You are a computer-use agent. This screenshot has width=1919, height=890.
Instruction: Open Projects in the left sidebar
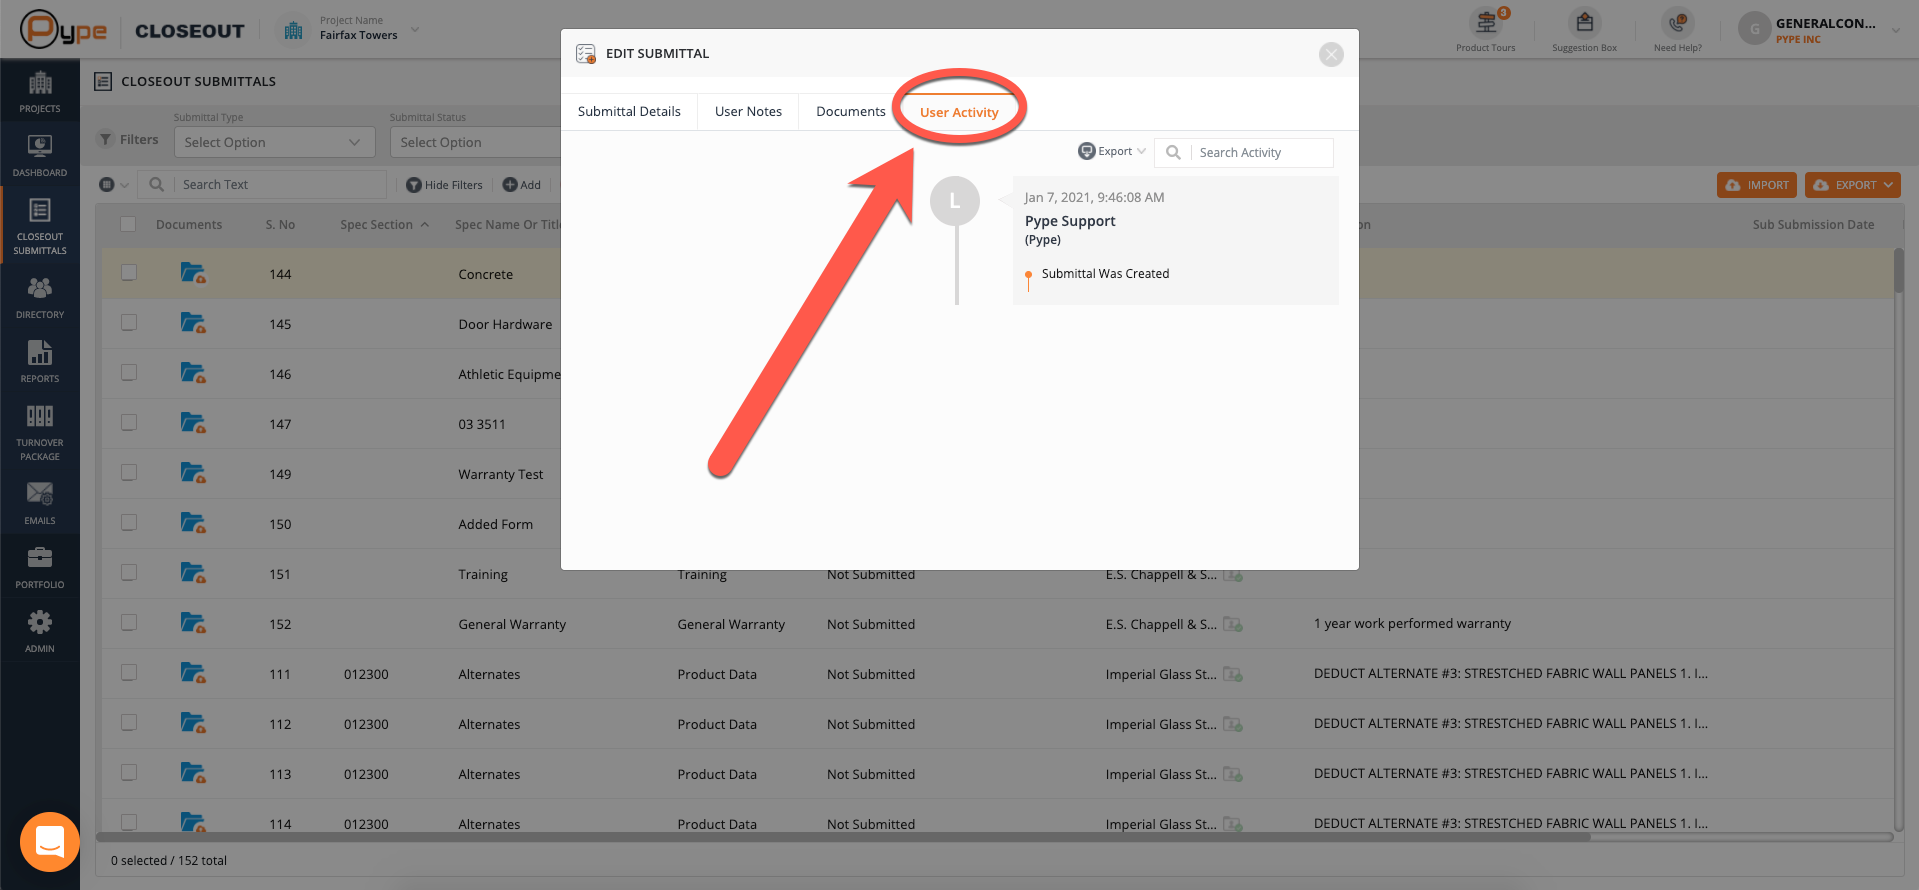click(40, 92)
